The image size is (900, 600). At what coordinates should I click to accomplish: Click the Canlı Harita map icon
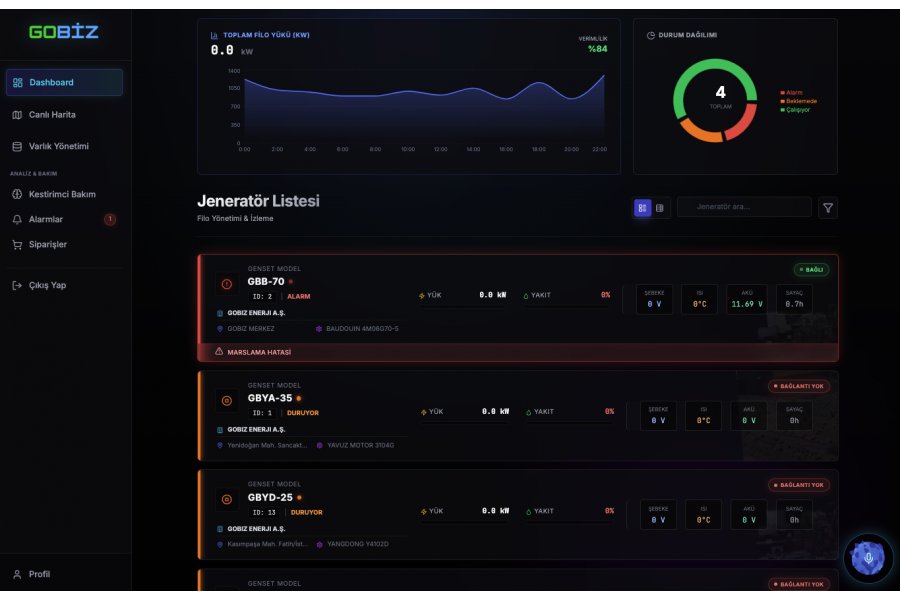point(17,115)
